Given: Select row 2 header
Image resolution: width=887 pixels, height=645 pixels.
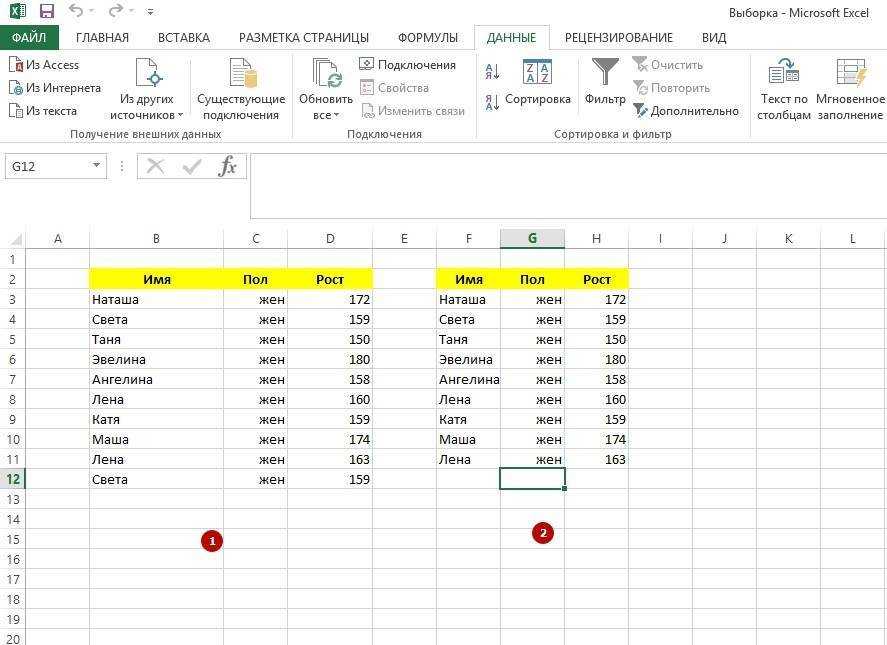Looking at the screenshot, I should pos(12,280).
